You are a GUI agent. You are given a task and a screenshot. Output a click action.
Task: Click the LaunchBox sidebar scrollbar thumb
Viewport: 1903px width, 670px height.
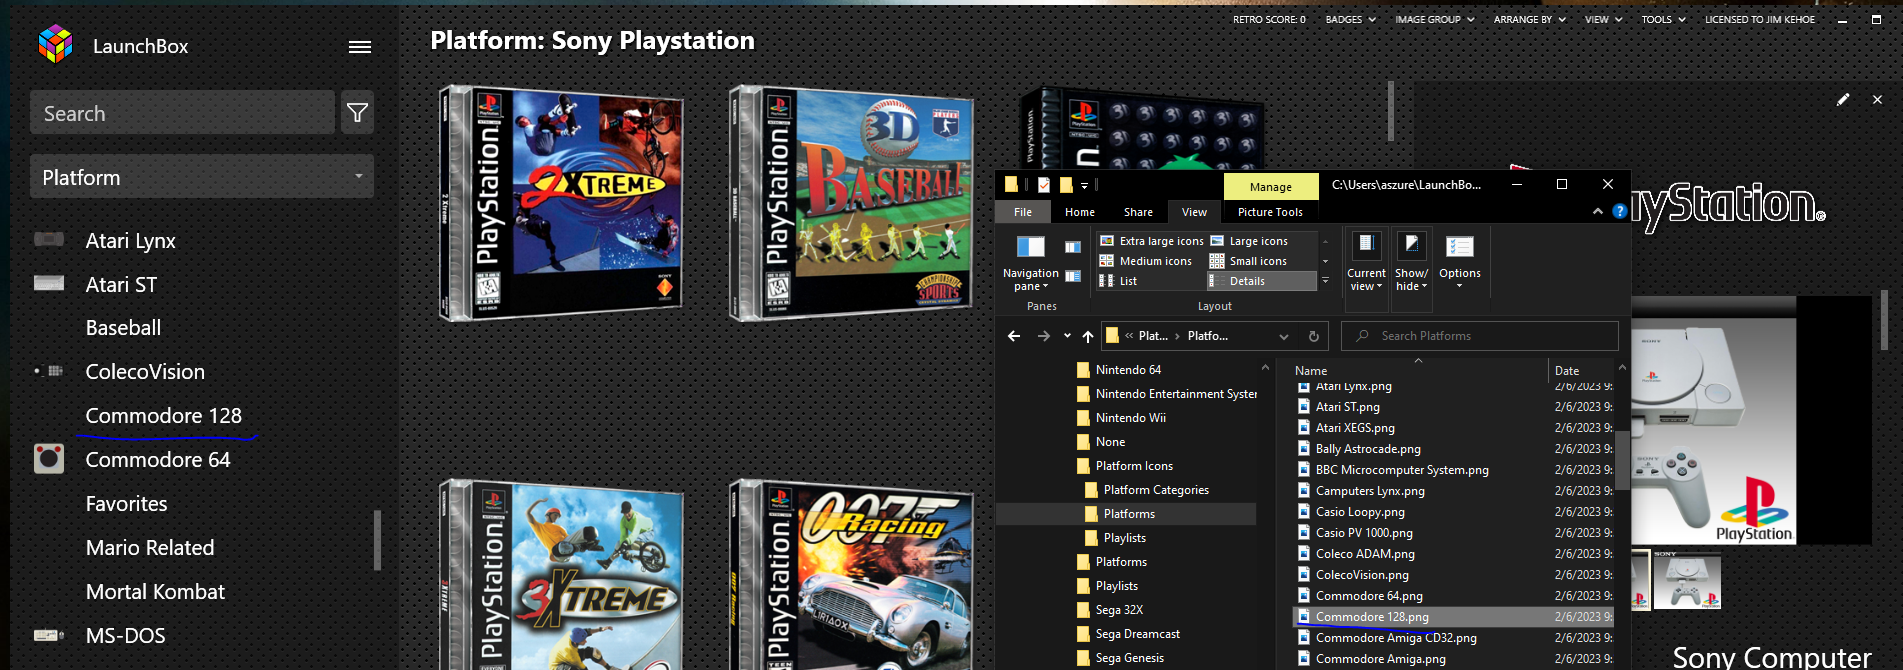coord(377,540)
